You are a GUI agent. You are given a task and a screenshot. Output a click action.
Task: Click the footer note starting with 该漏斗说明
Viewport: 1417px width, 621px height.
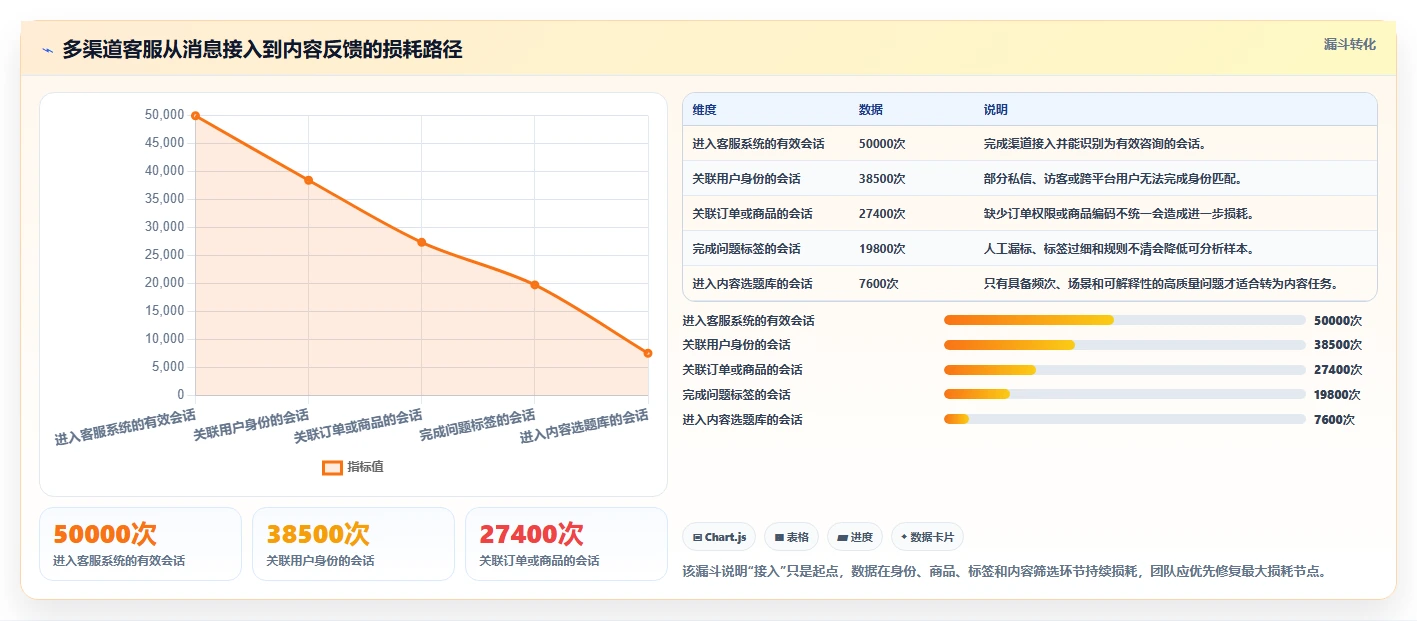1004,571
